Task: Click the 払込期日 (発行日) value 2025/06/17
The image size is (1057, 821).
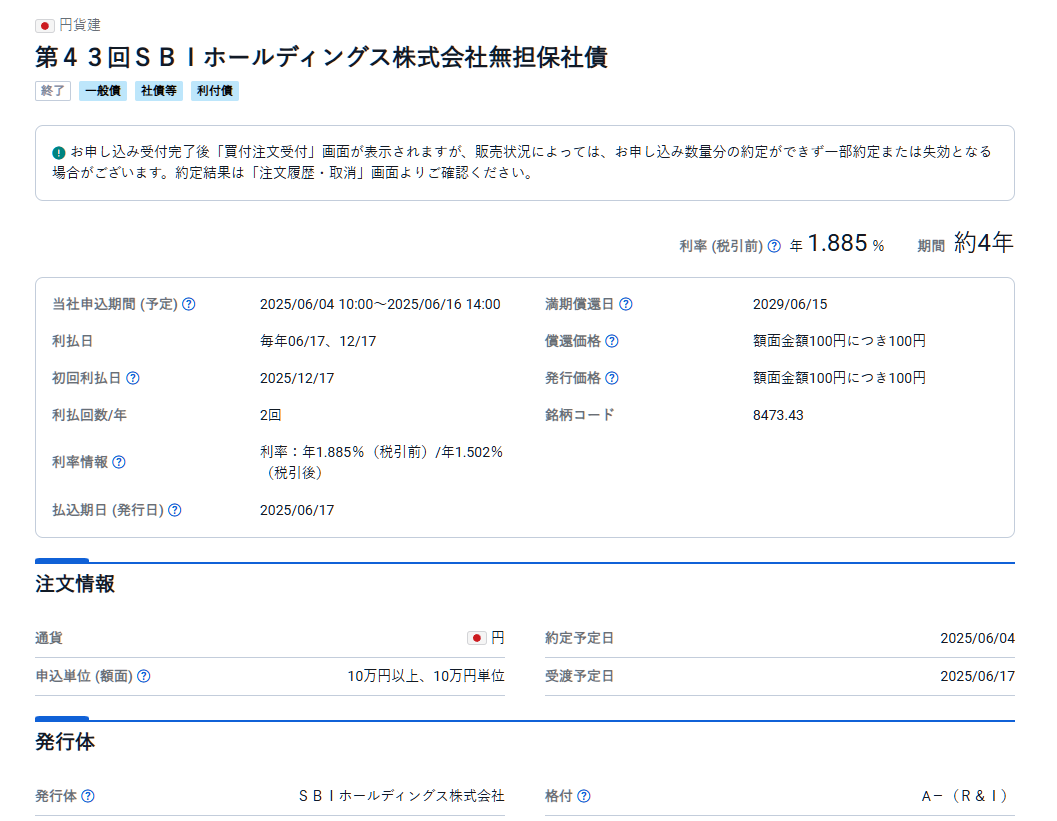Action: coord(297,510)
